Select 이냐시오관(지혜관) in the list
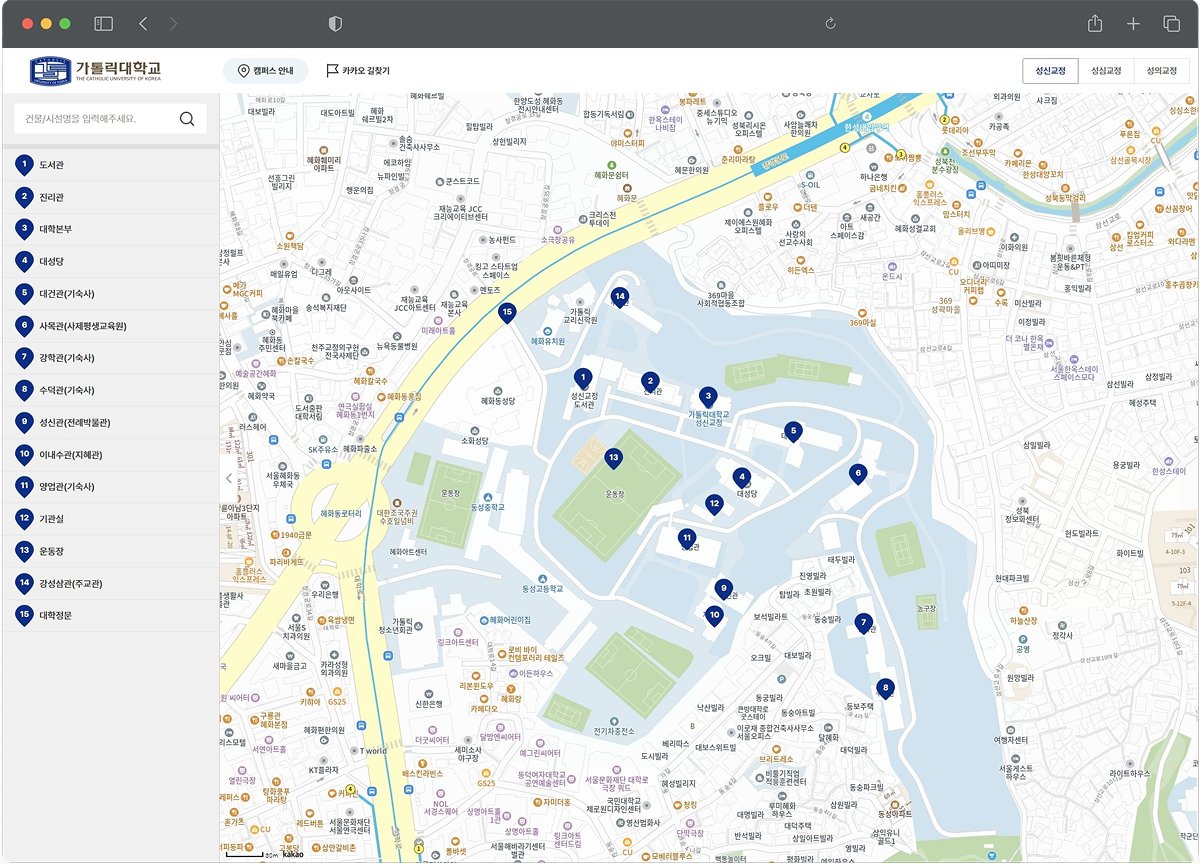 [110, 454]
